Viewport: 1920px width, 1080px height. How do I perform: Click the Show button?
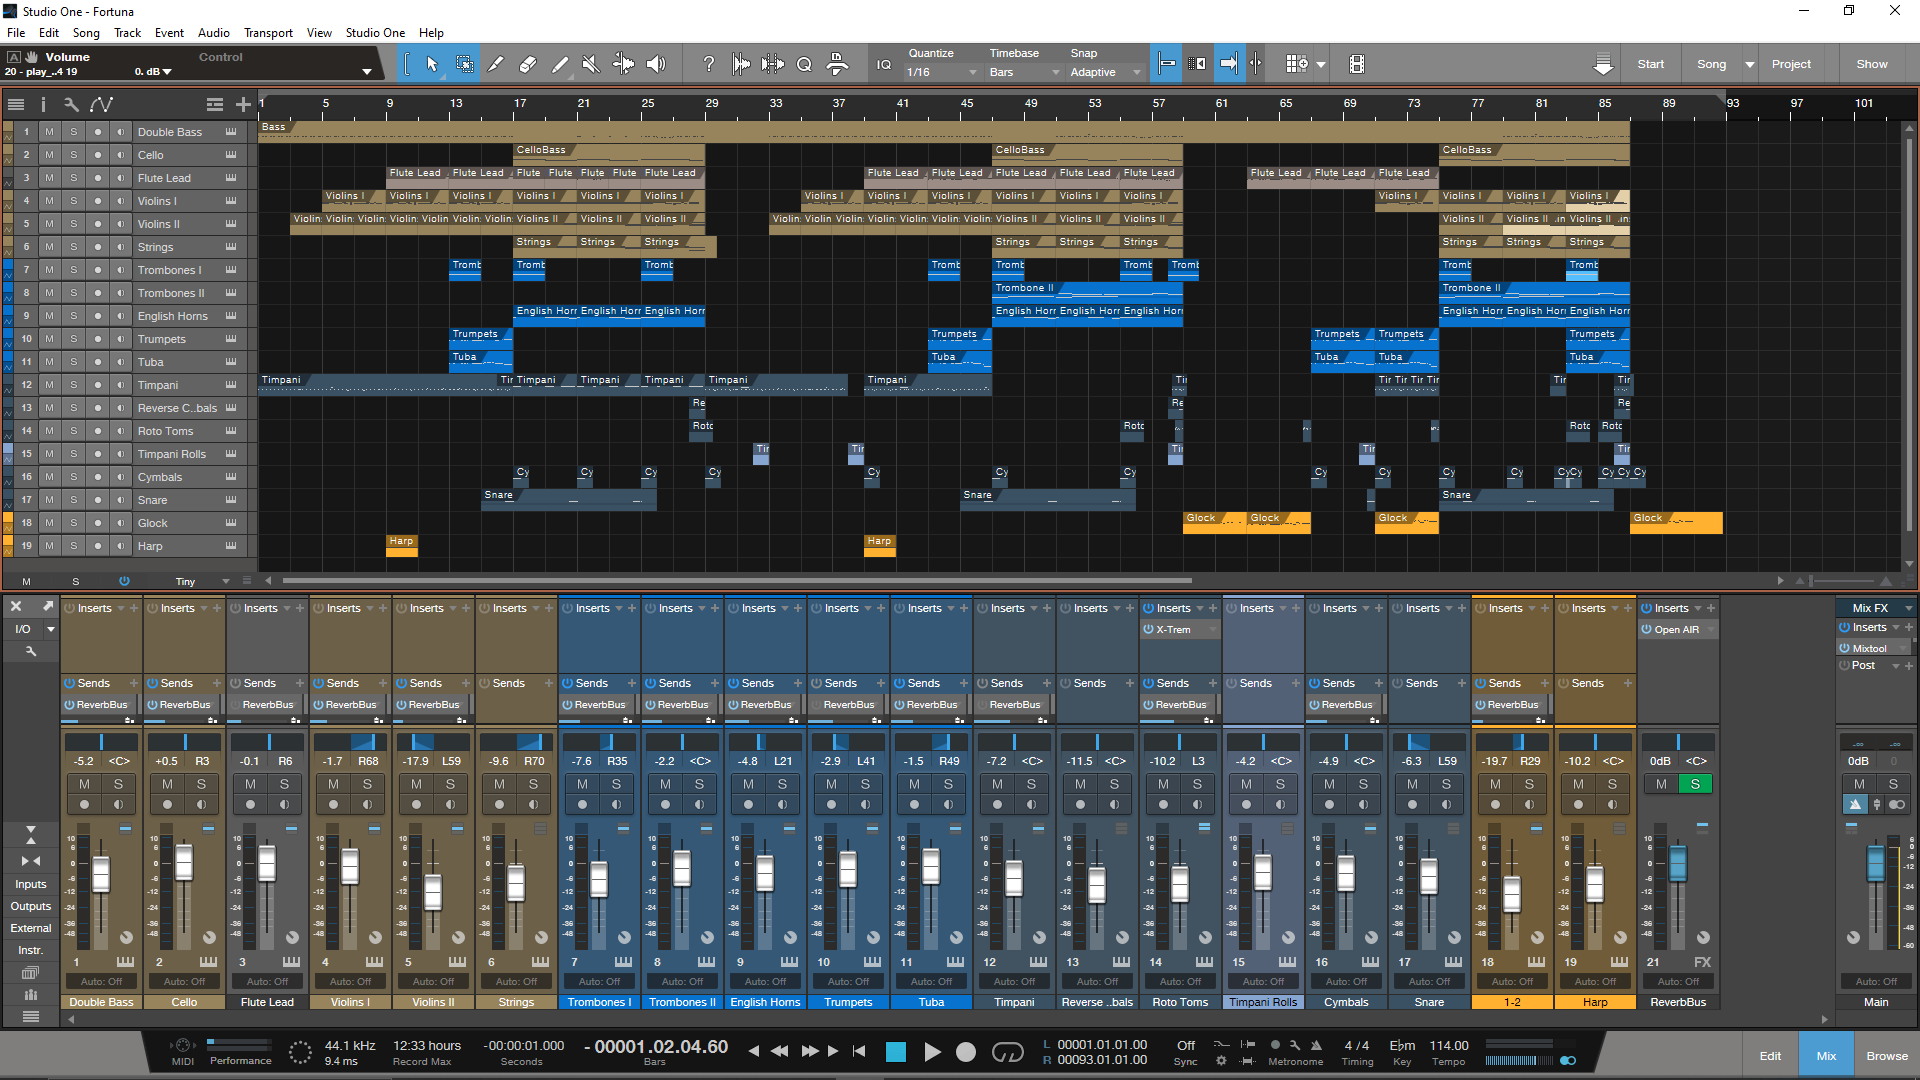(x=1872, y=64)
